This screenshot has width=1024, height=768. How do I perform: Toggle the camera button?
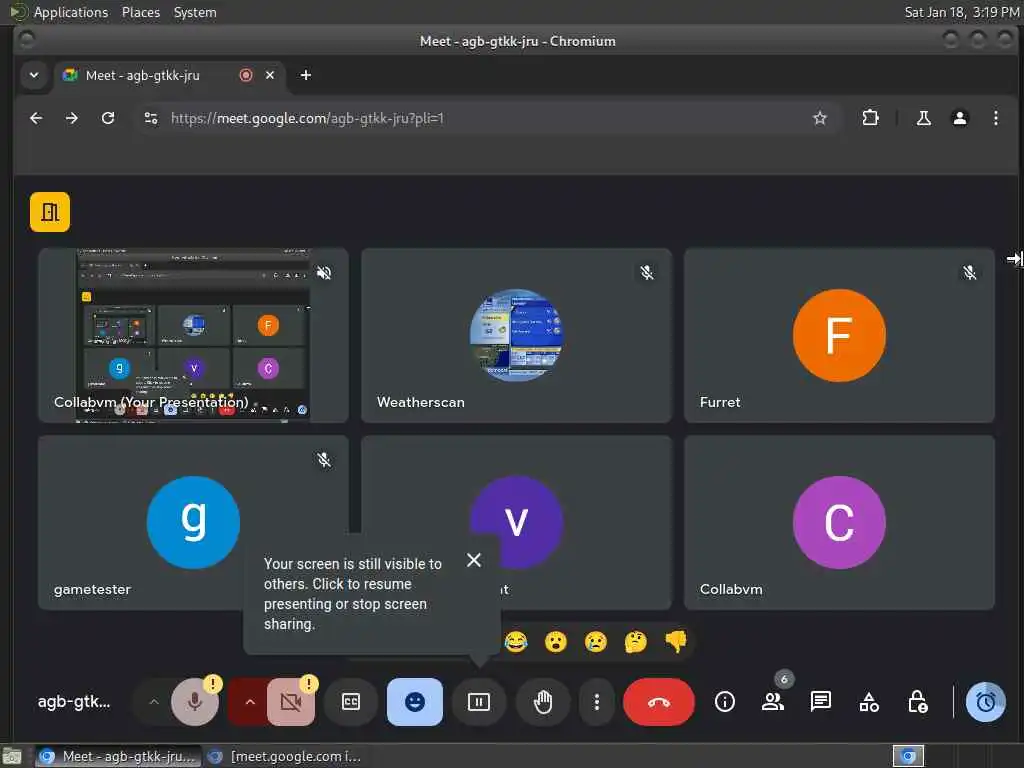click(x=291, y=702)
